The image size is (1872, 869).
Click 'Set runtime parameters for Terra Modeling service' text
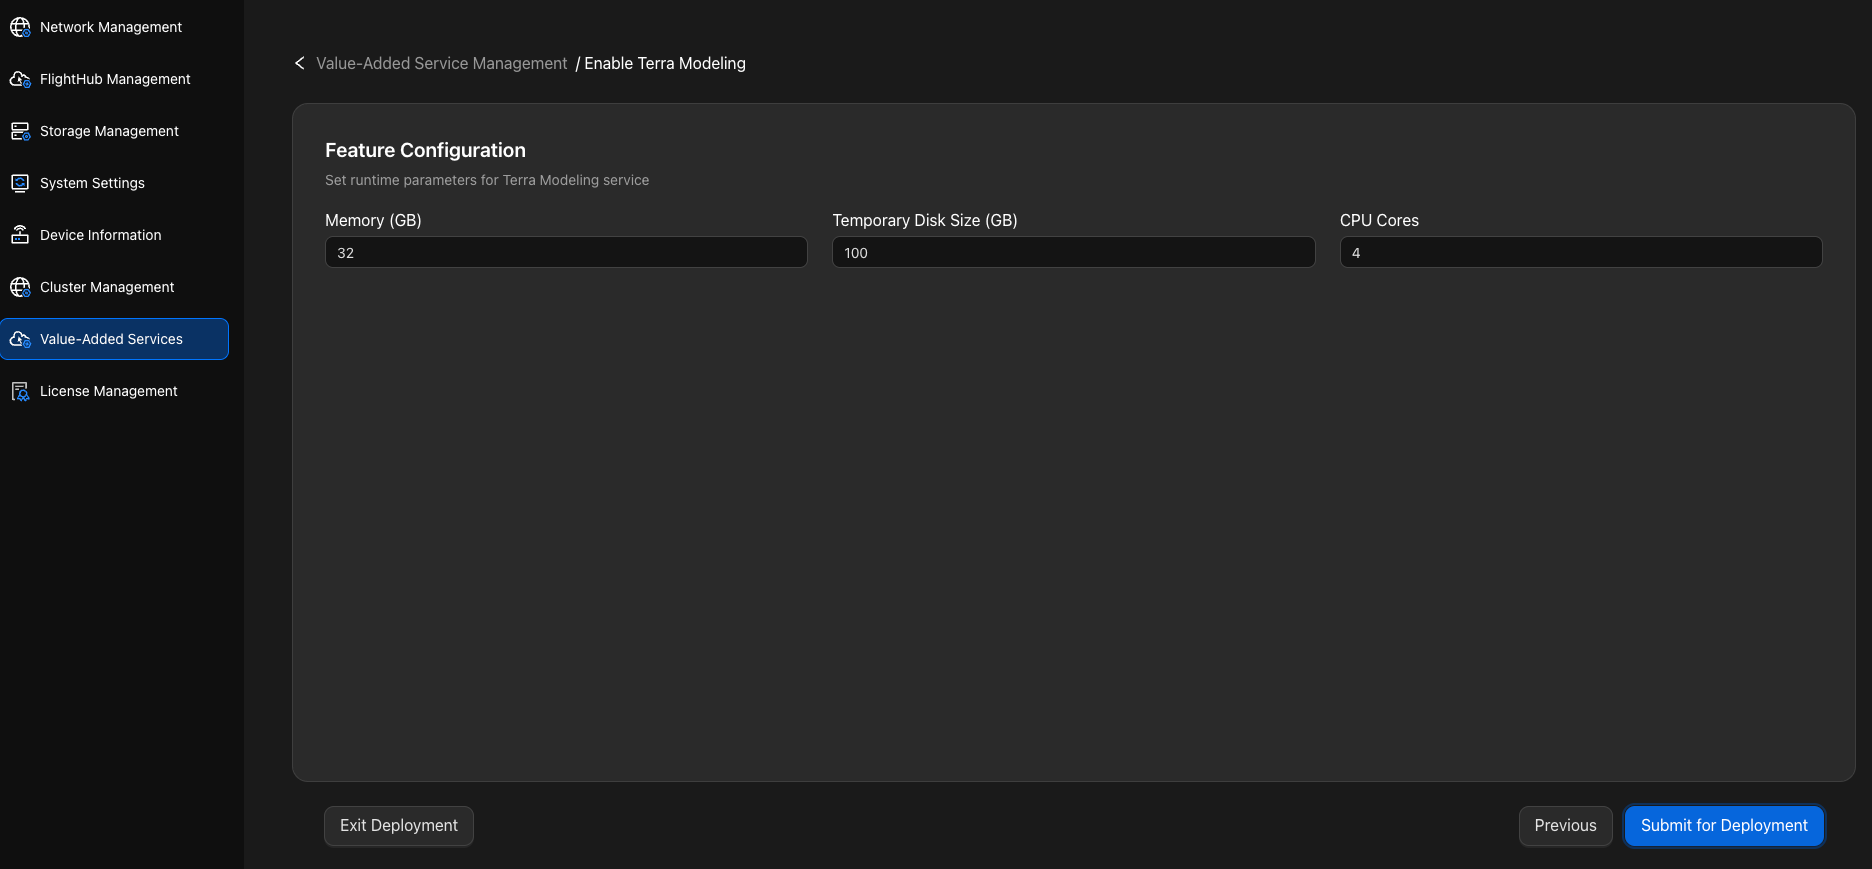[x=487, y=180]
